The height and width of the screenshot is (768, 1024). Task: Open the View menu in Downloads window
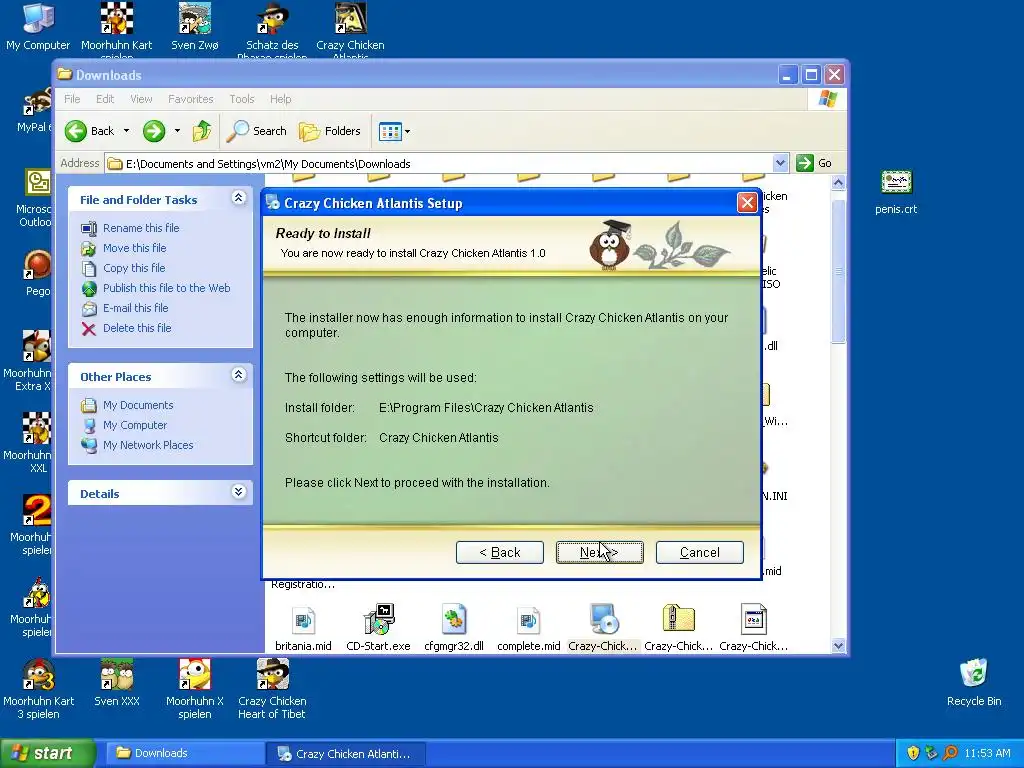tap(141, 99)
